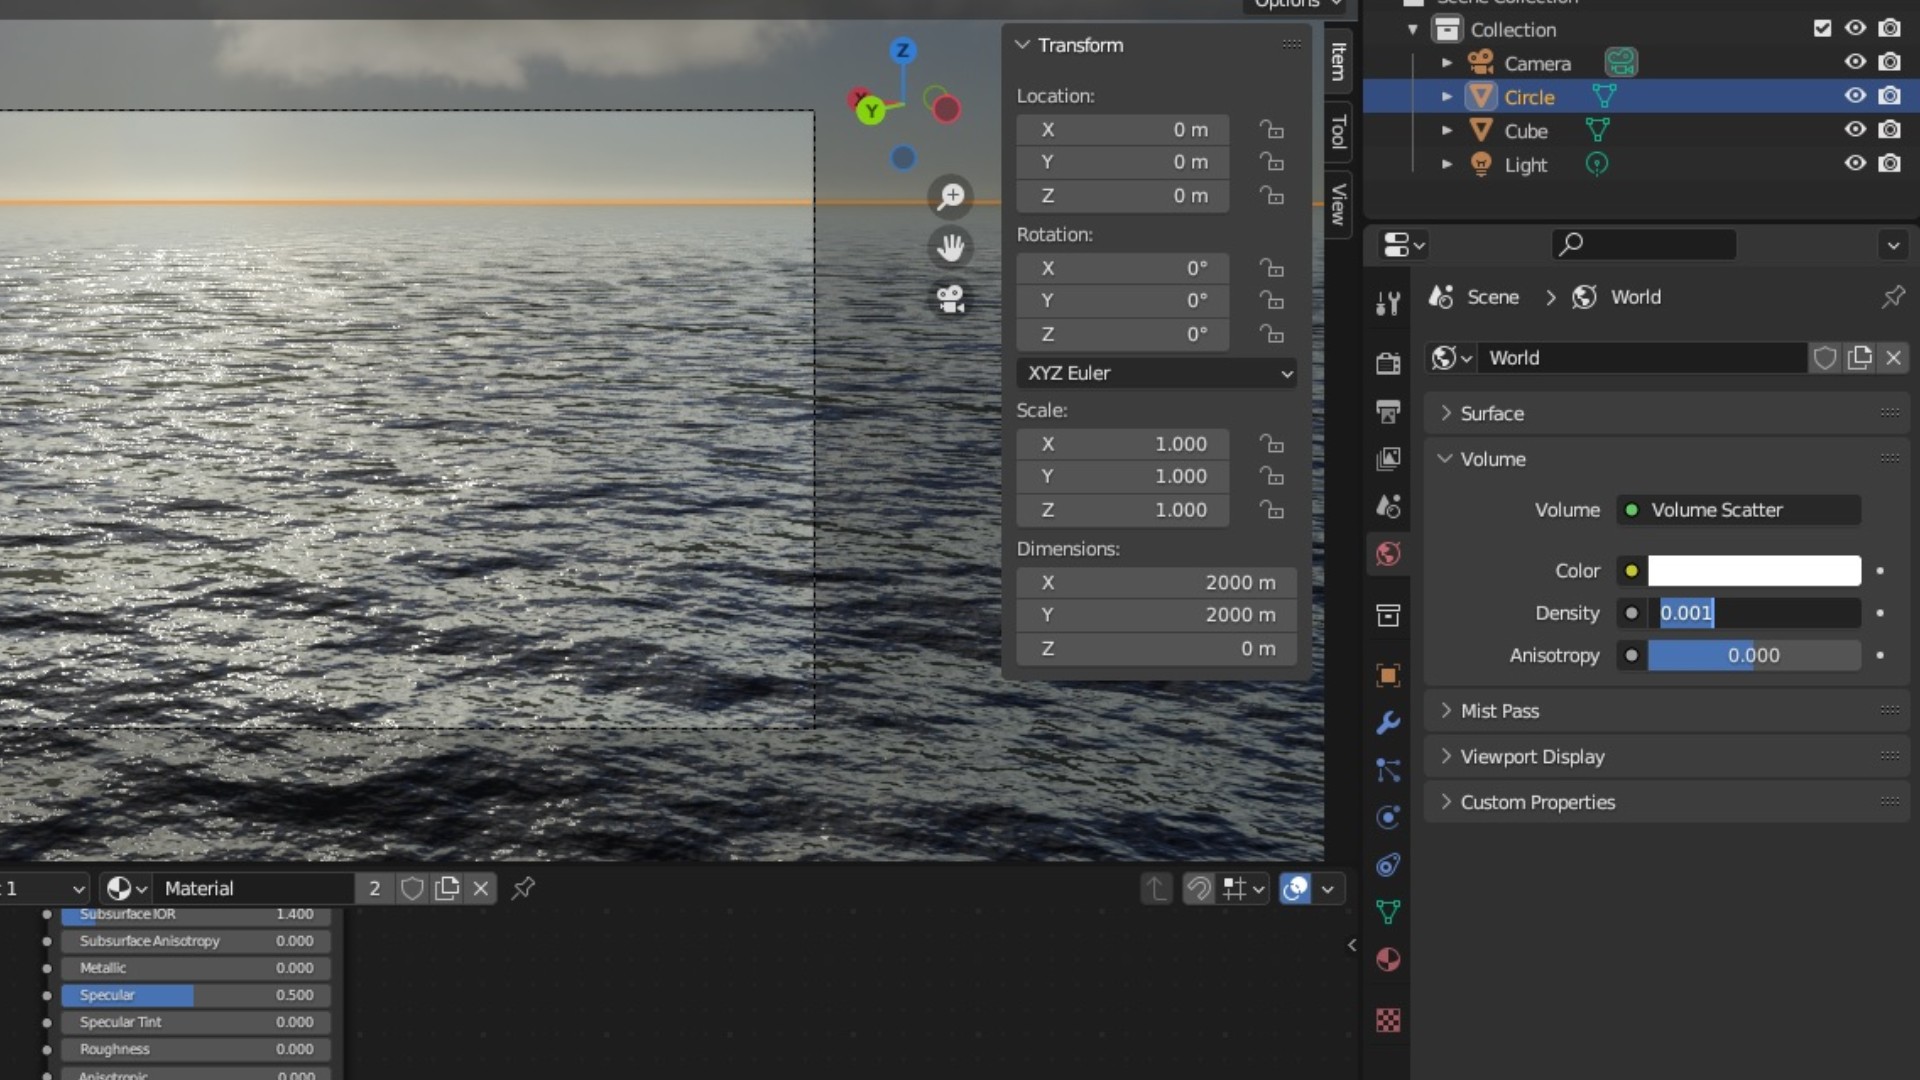Image resolution: width=1920 pixels, height=1080 pixels.
Task: Expand the Camera item in outliner
Action: 1447,63
